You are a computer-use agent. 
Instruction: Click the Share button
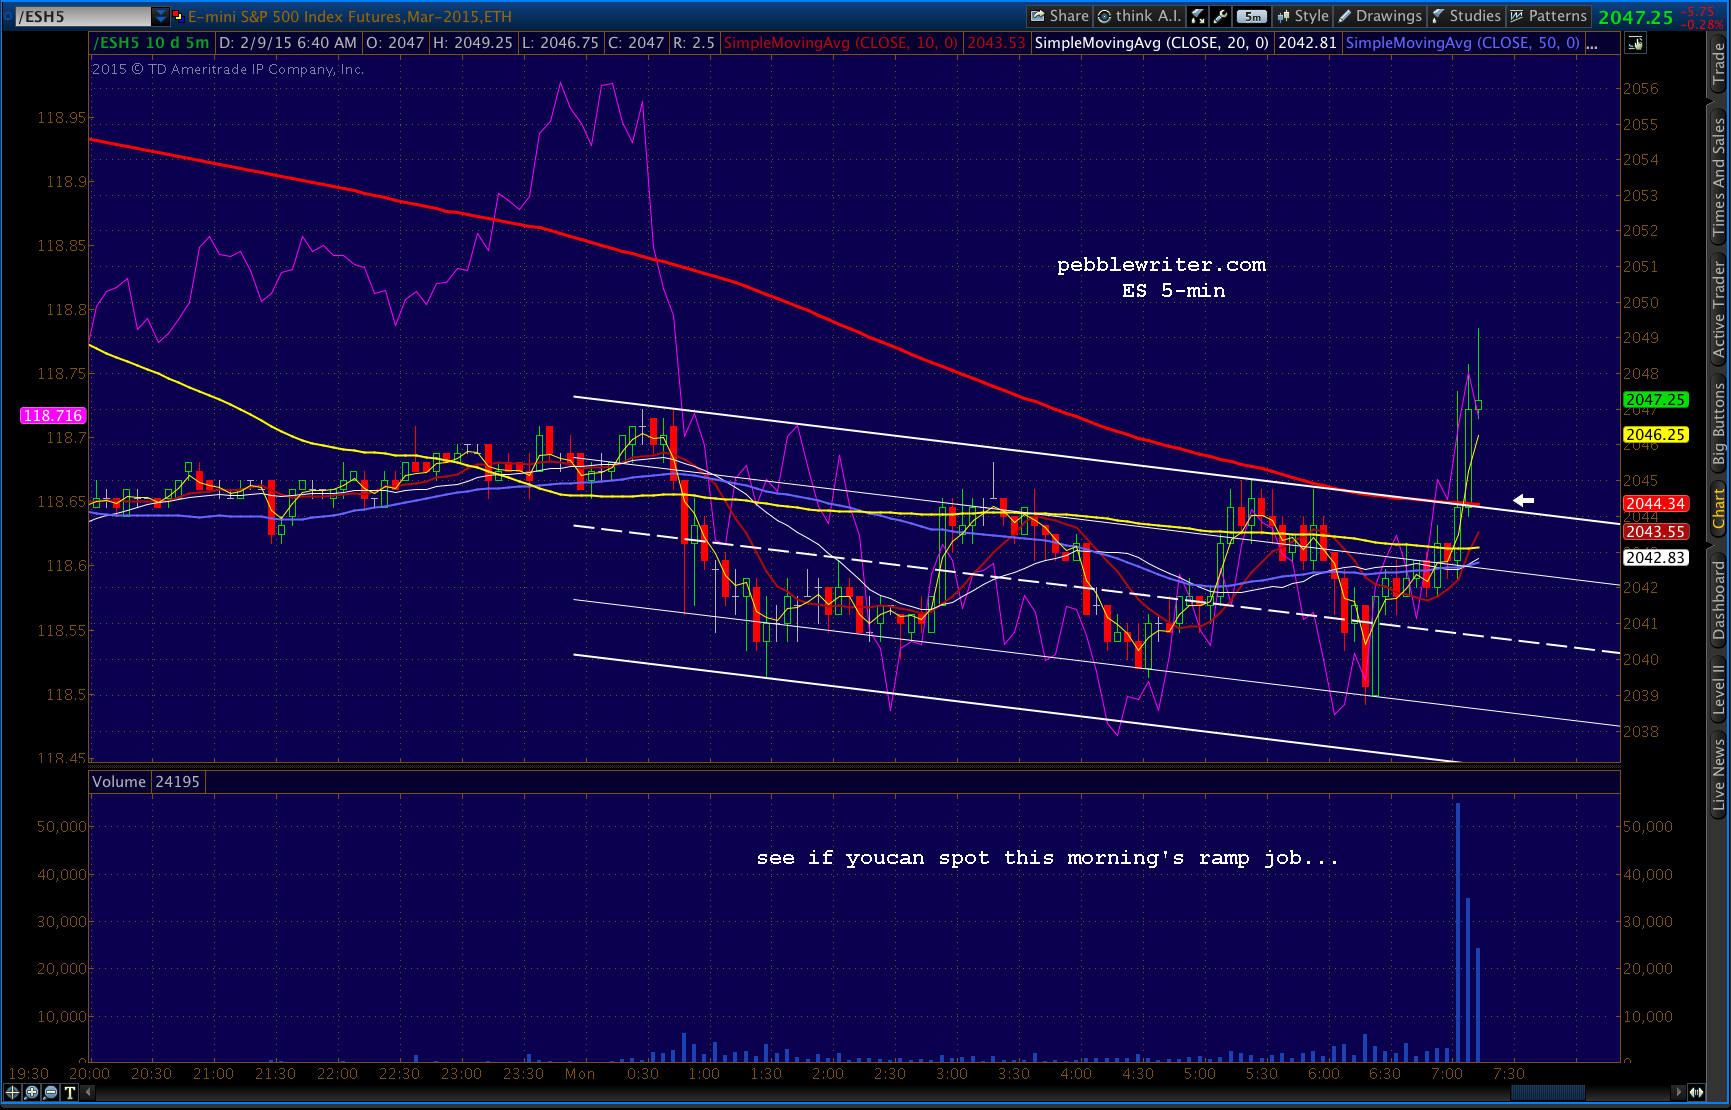1060,16
